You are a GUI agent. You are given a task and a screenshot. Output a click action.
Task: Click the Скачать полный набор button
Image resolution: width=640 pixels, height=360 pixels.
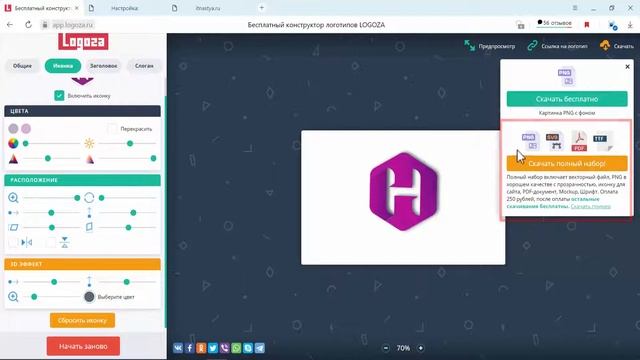click(x=567, y=163)
